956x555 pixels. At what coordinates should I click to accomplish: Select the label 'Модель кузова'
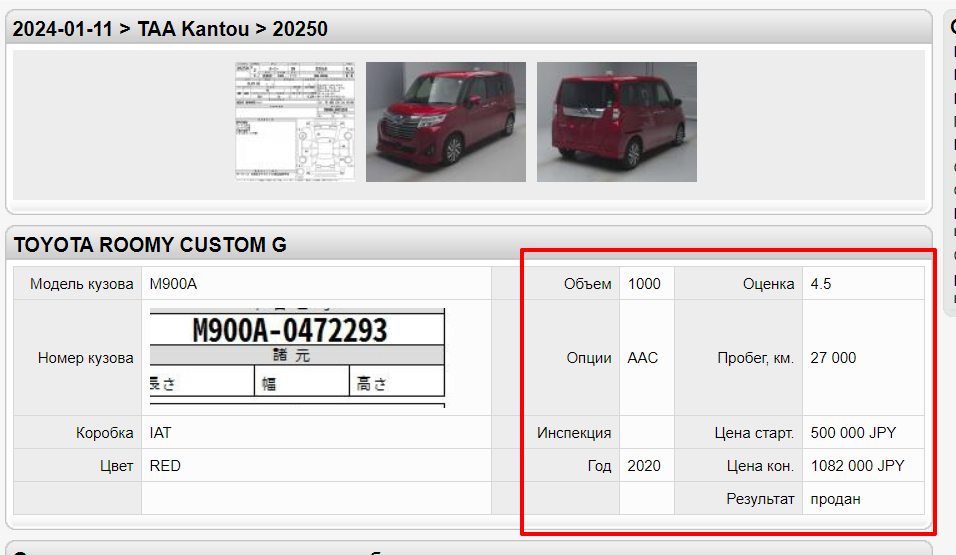click(82, 284)
